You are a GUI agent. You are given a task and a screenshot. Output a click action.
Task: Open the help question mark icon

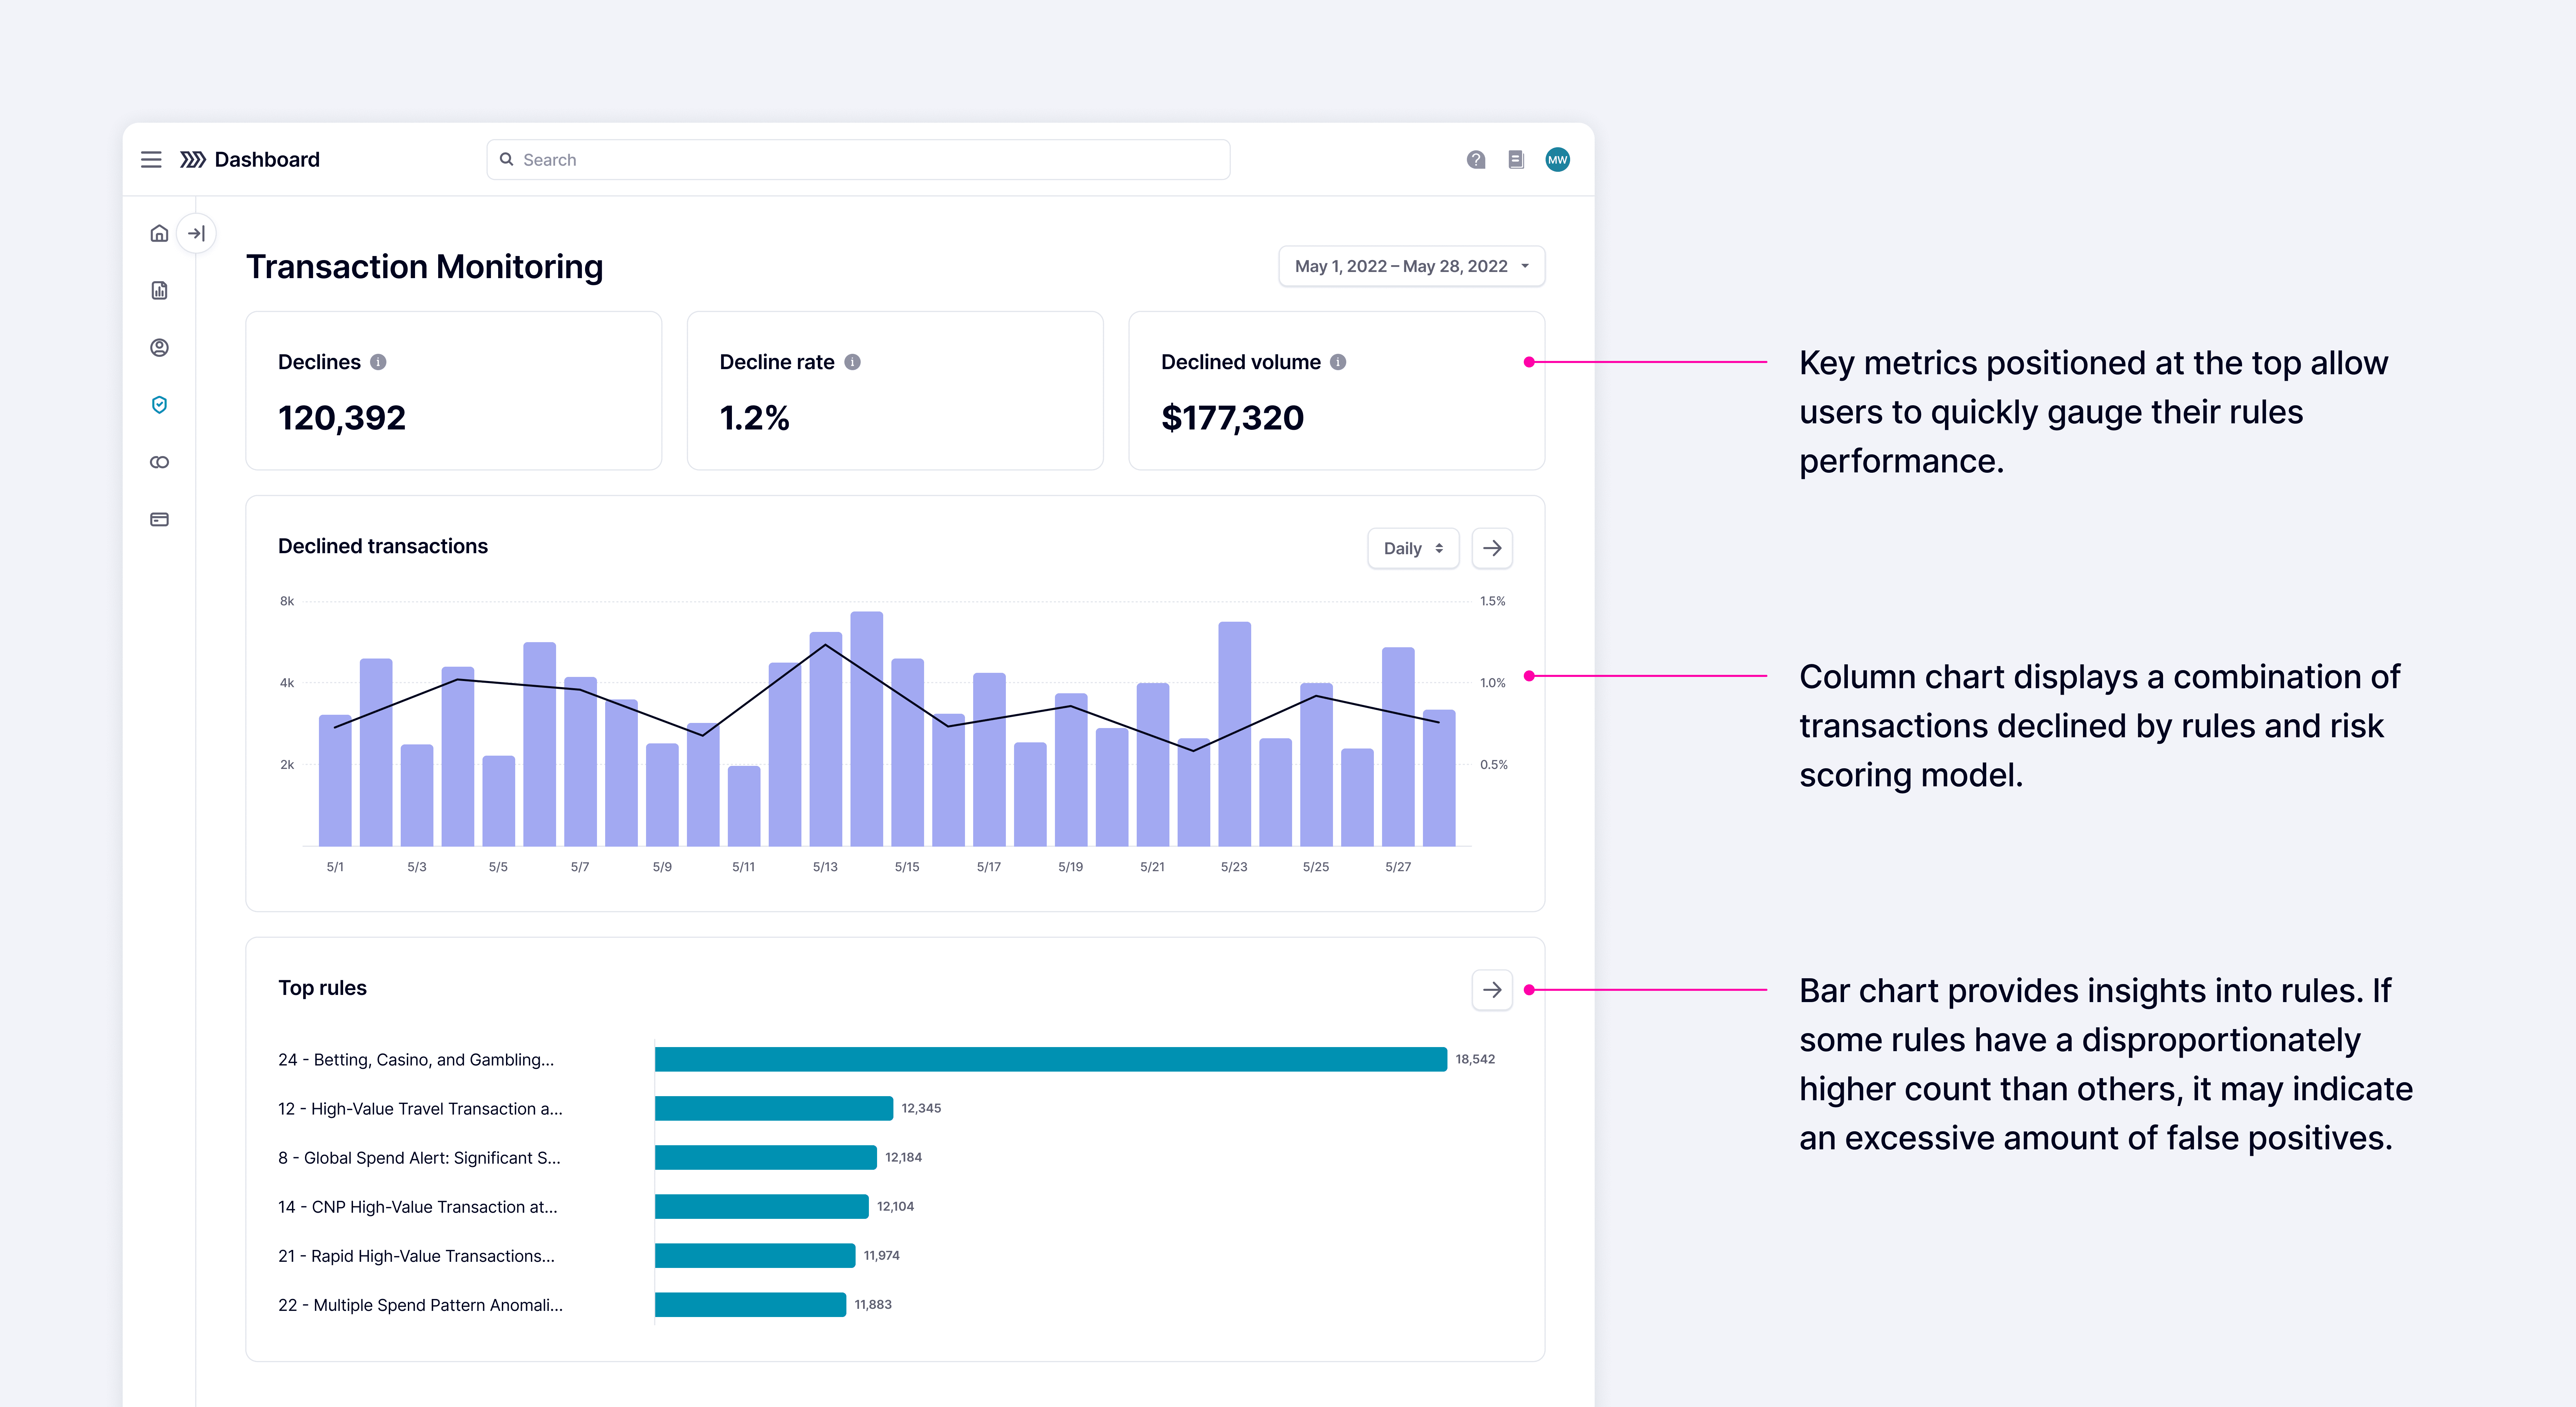(1476, 160)
